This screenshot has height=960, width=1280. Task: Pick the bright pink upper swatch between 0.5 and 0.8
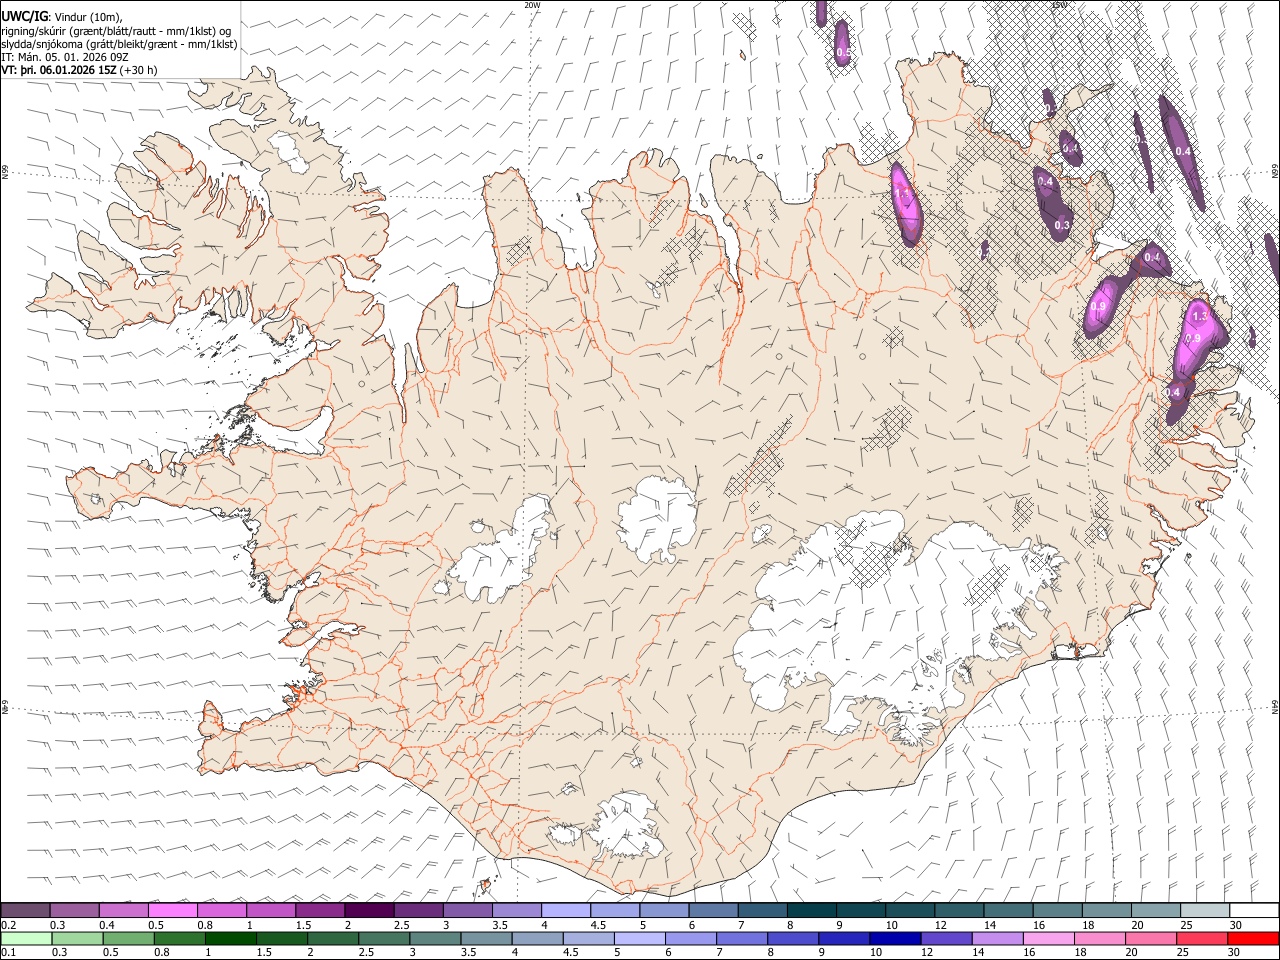pos(173,910)
